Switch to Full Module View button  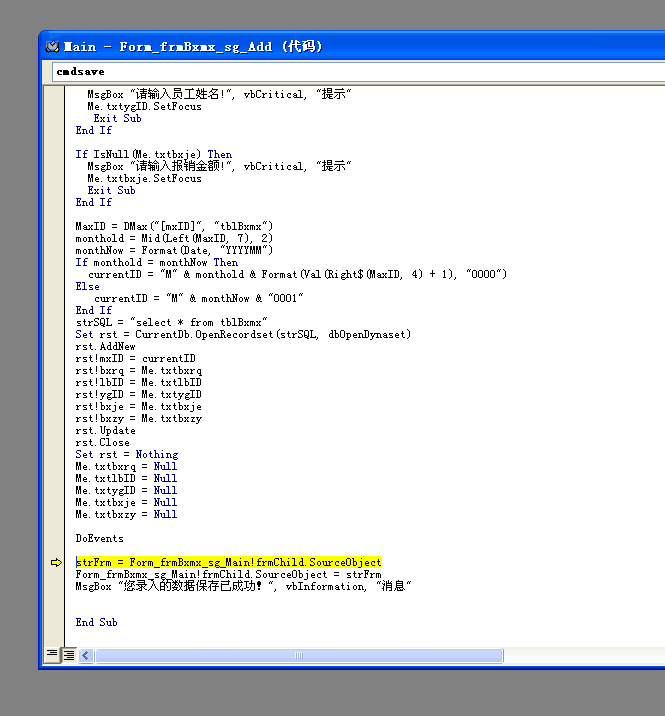click(69, 655)
